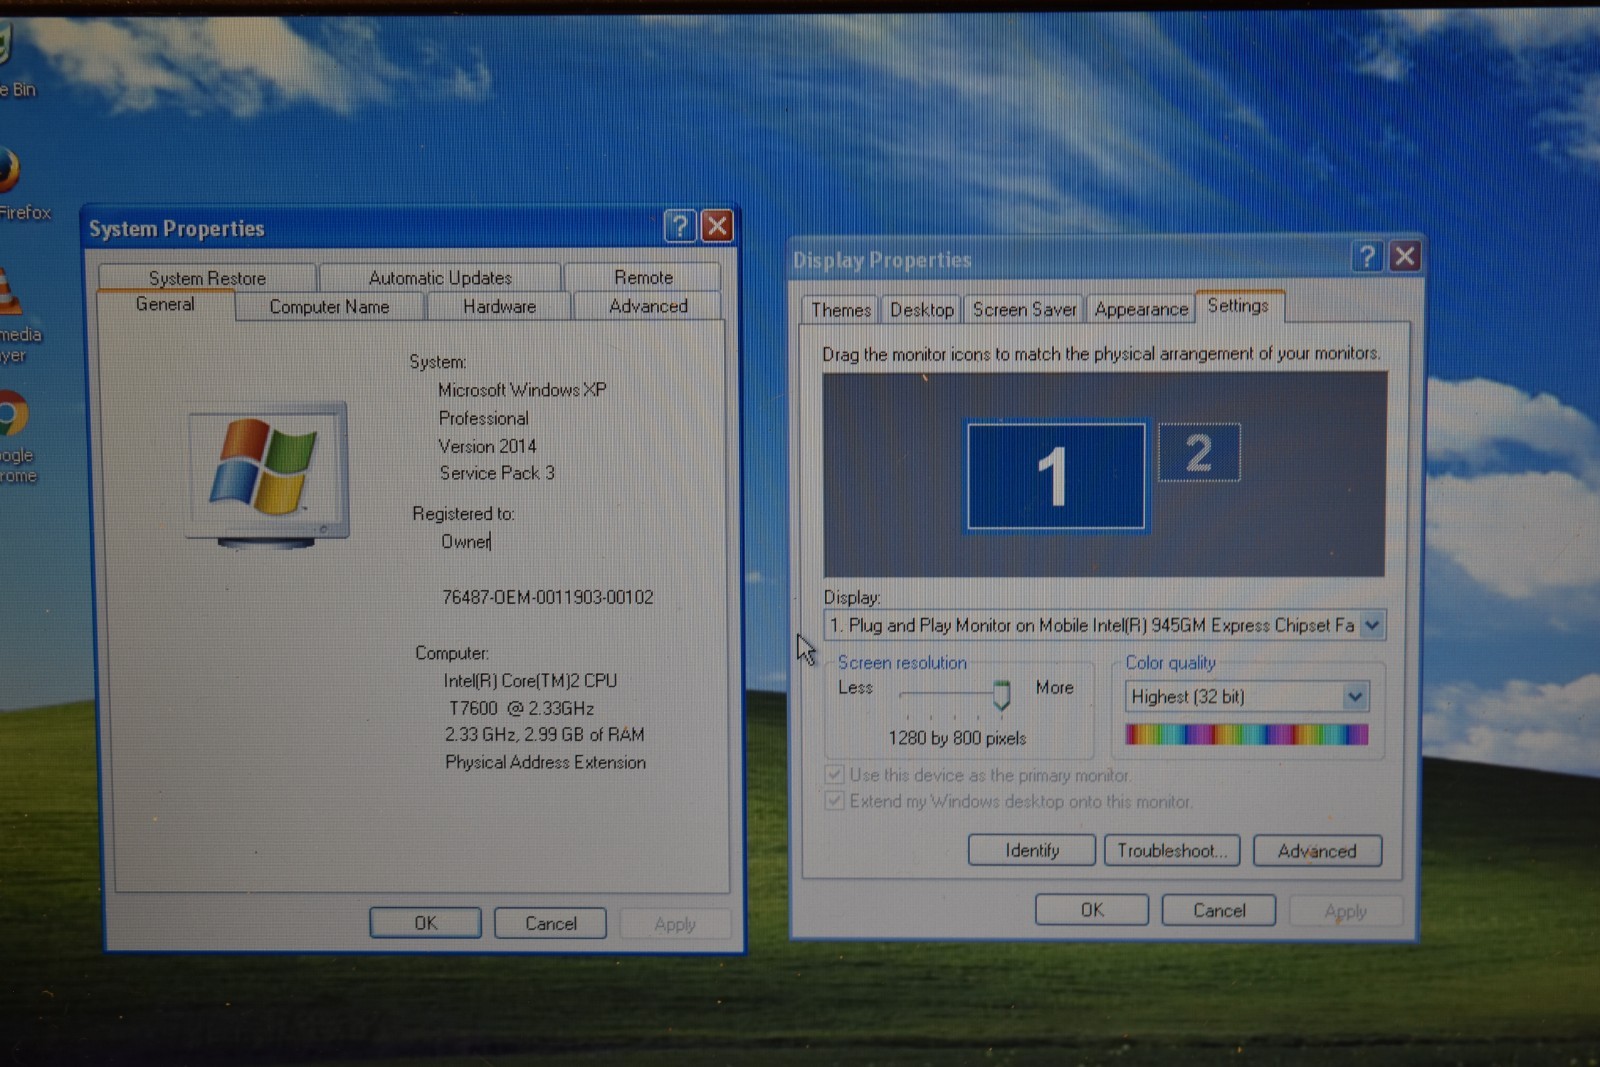The width and height of the screenshot is (1600, 1067).
Task: Click the 'Intel(R) Core(TM)2 CPU' text
Action: [x=530, y=680]
